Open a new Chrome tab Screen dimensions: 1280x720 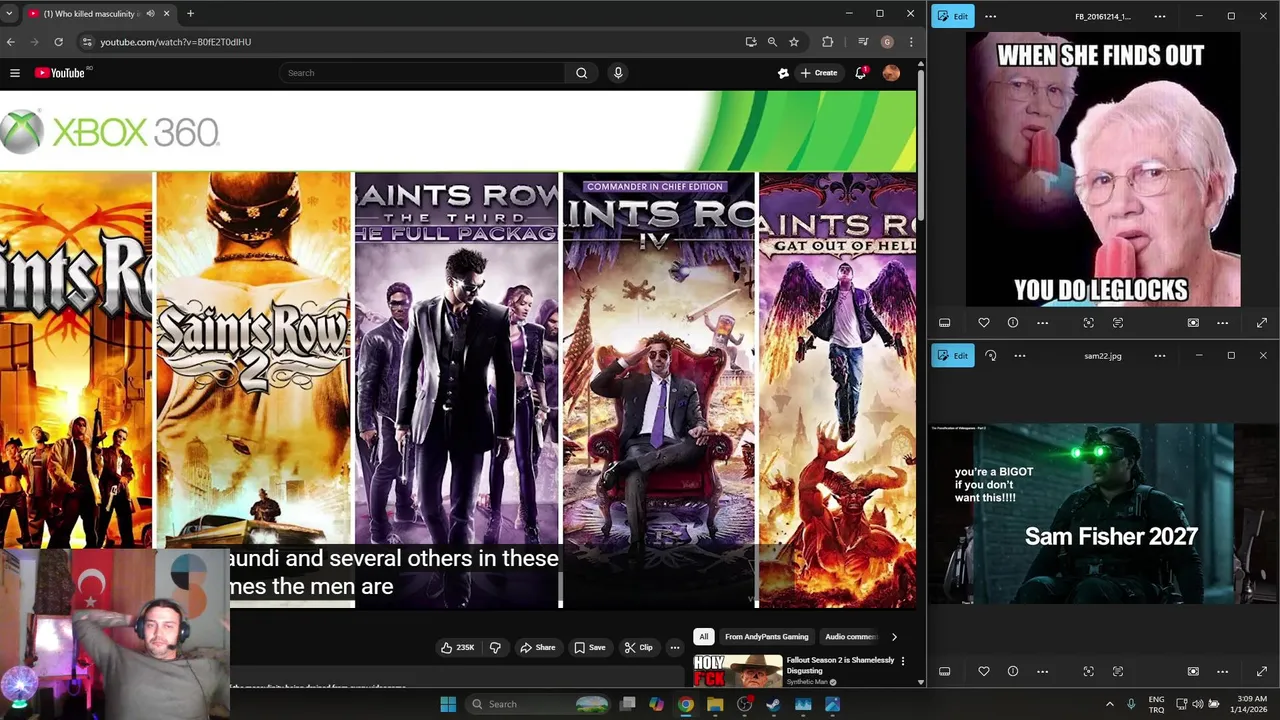pyautogui.click(x=190, y=14)
